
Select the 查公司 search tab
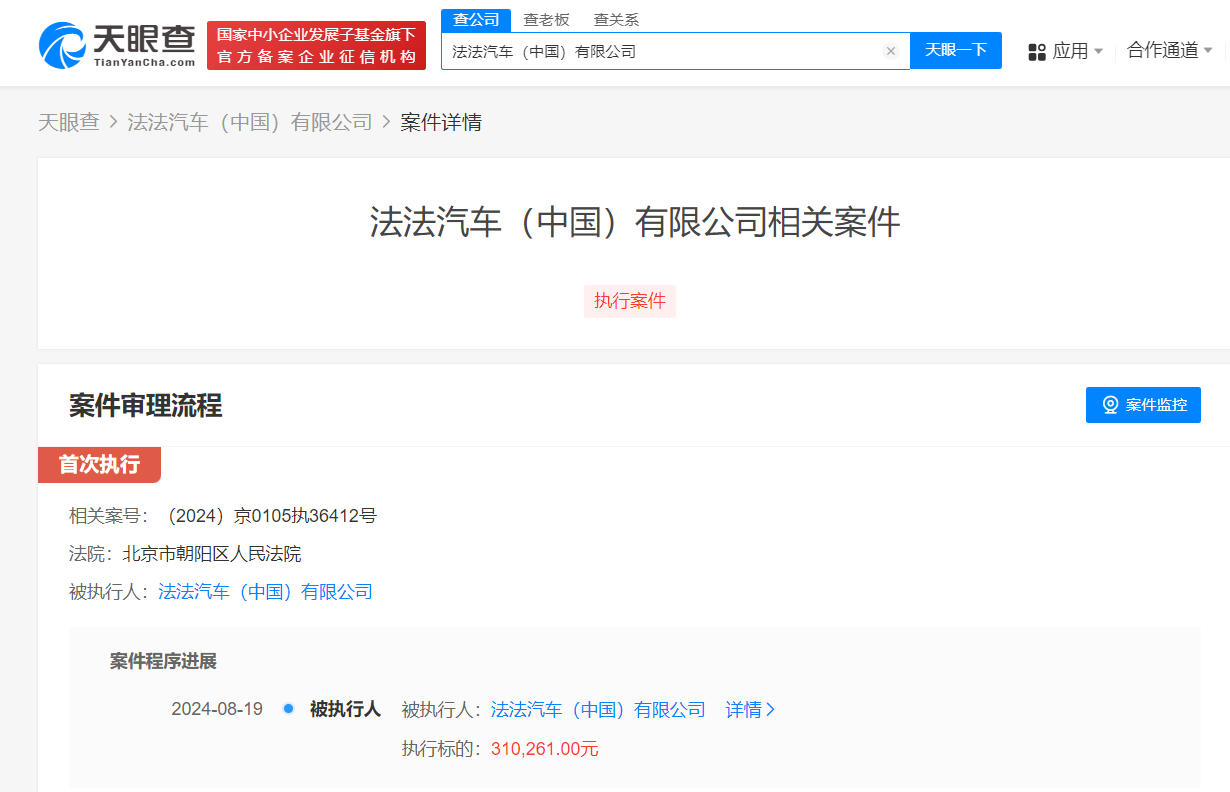coord(476,19)
